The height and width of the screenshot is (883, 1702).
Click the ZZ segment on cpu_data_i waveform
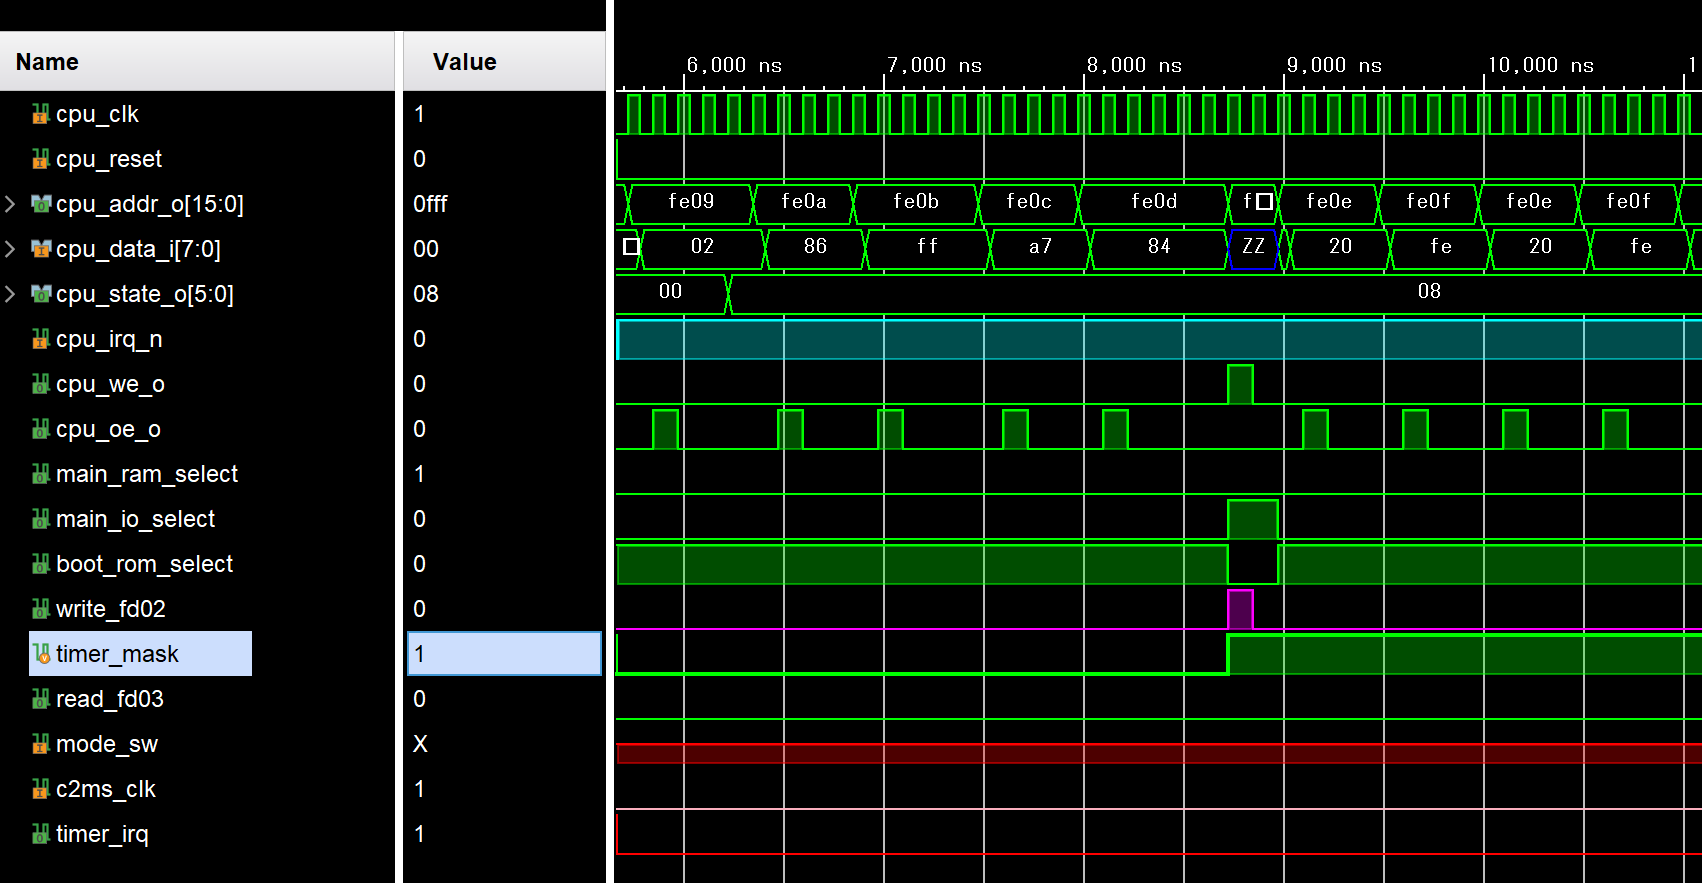(1253, 247)
